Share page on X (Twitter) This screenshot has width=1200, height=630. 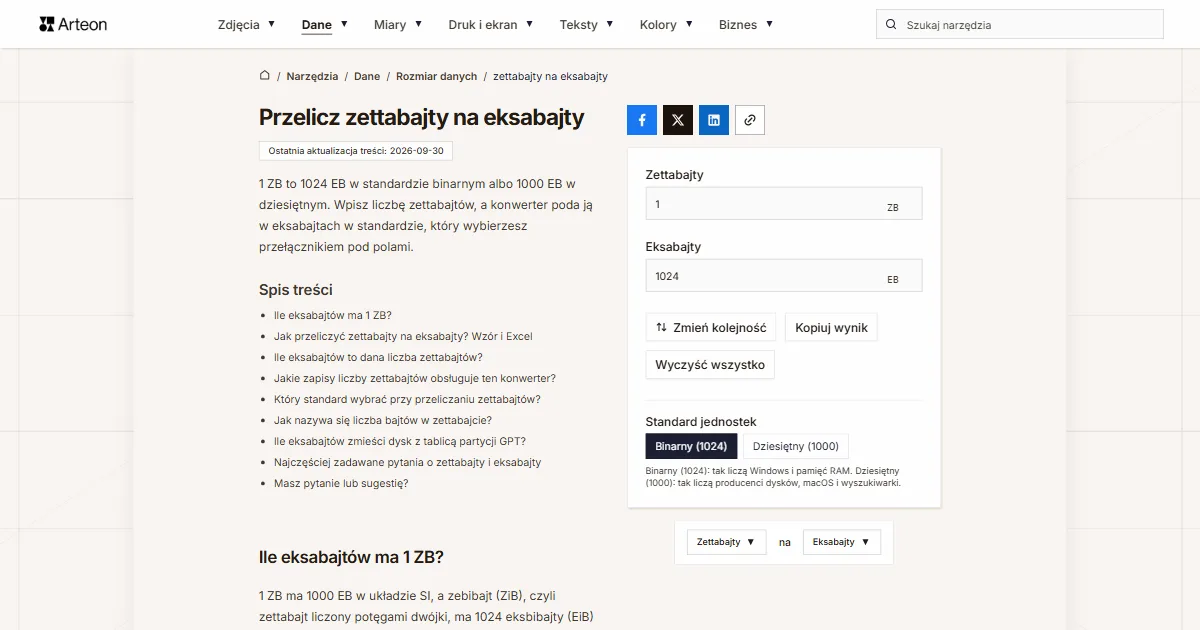(678, 120)
